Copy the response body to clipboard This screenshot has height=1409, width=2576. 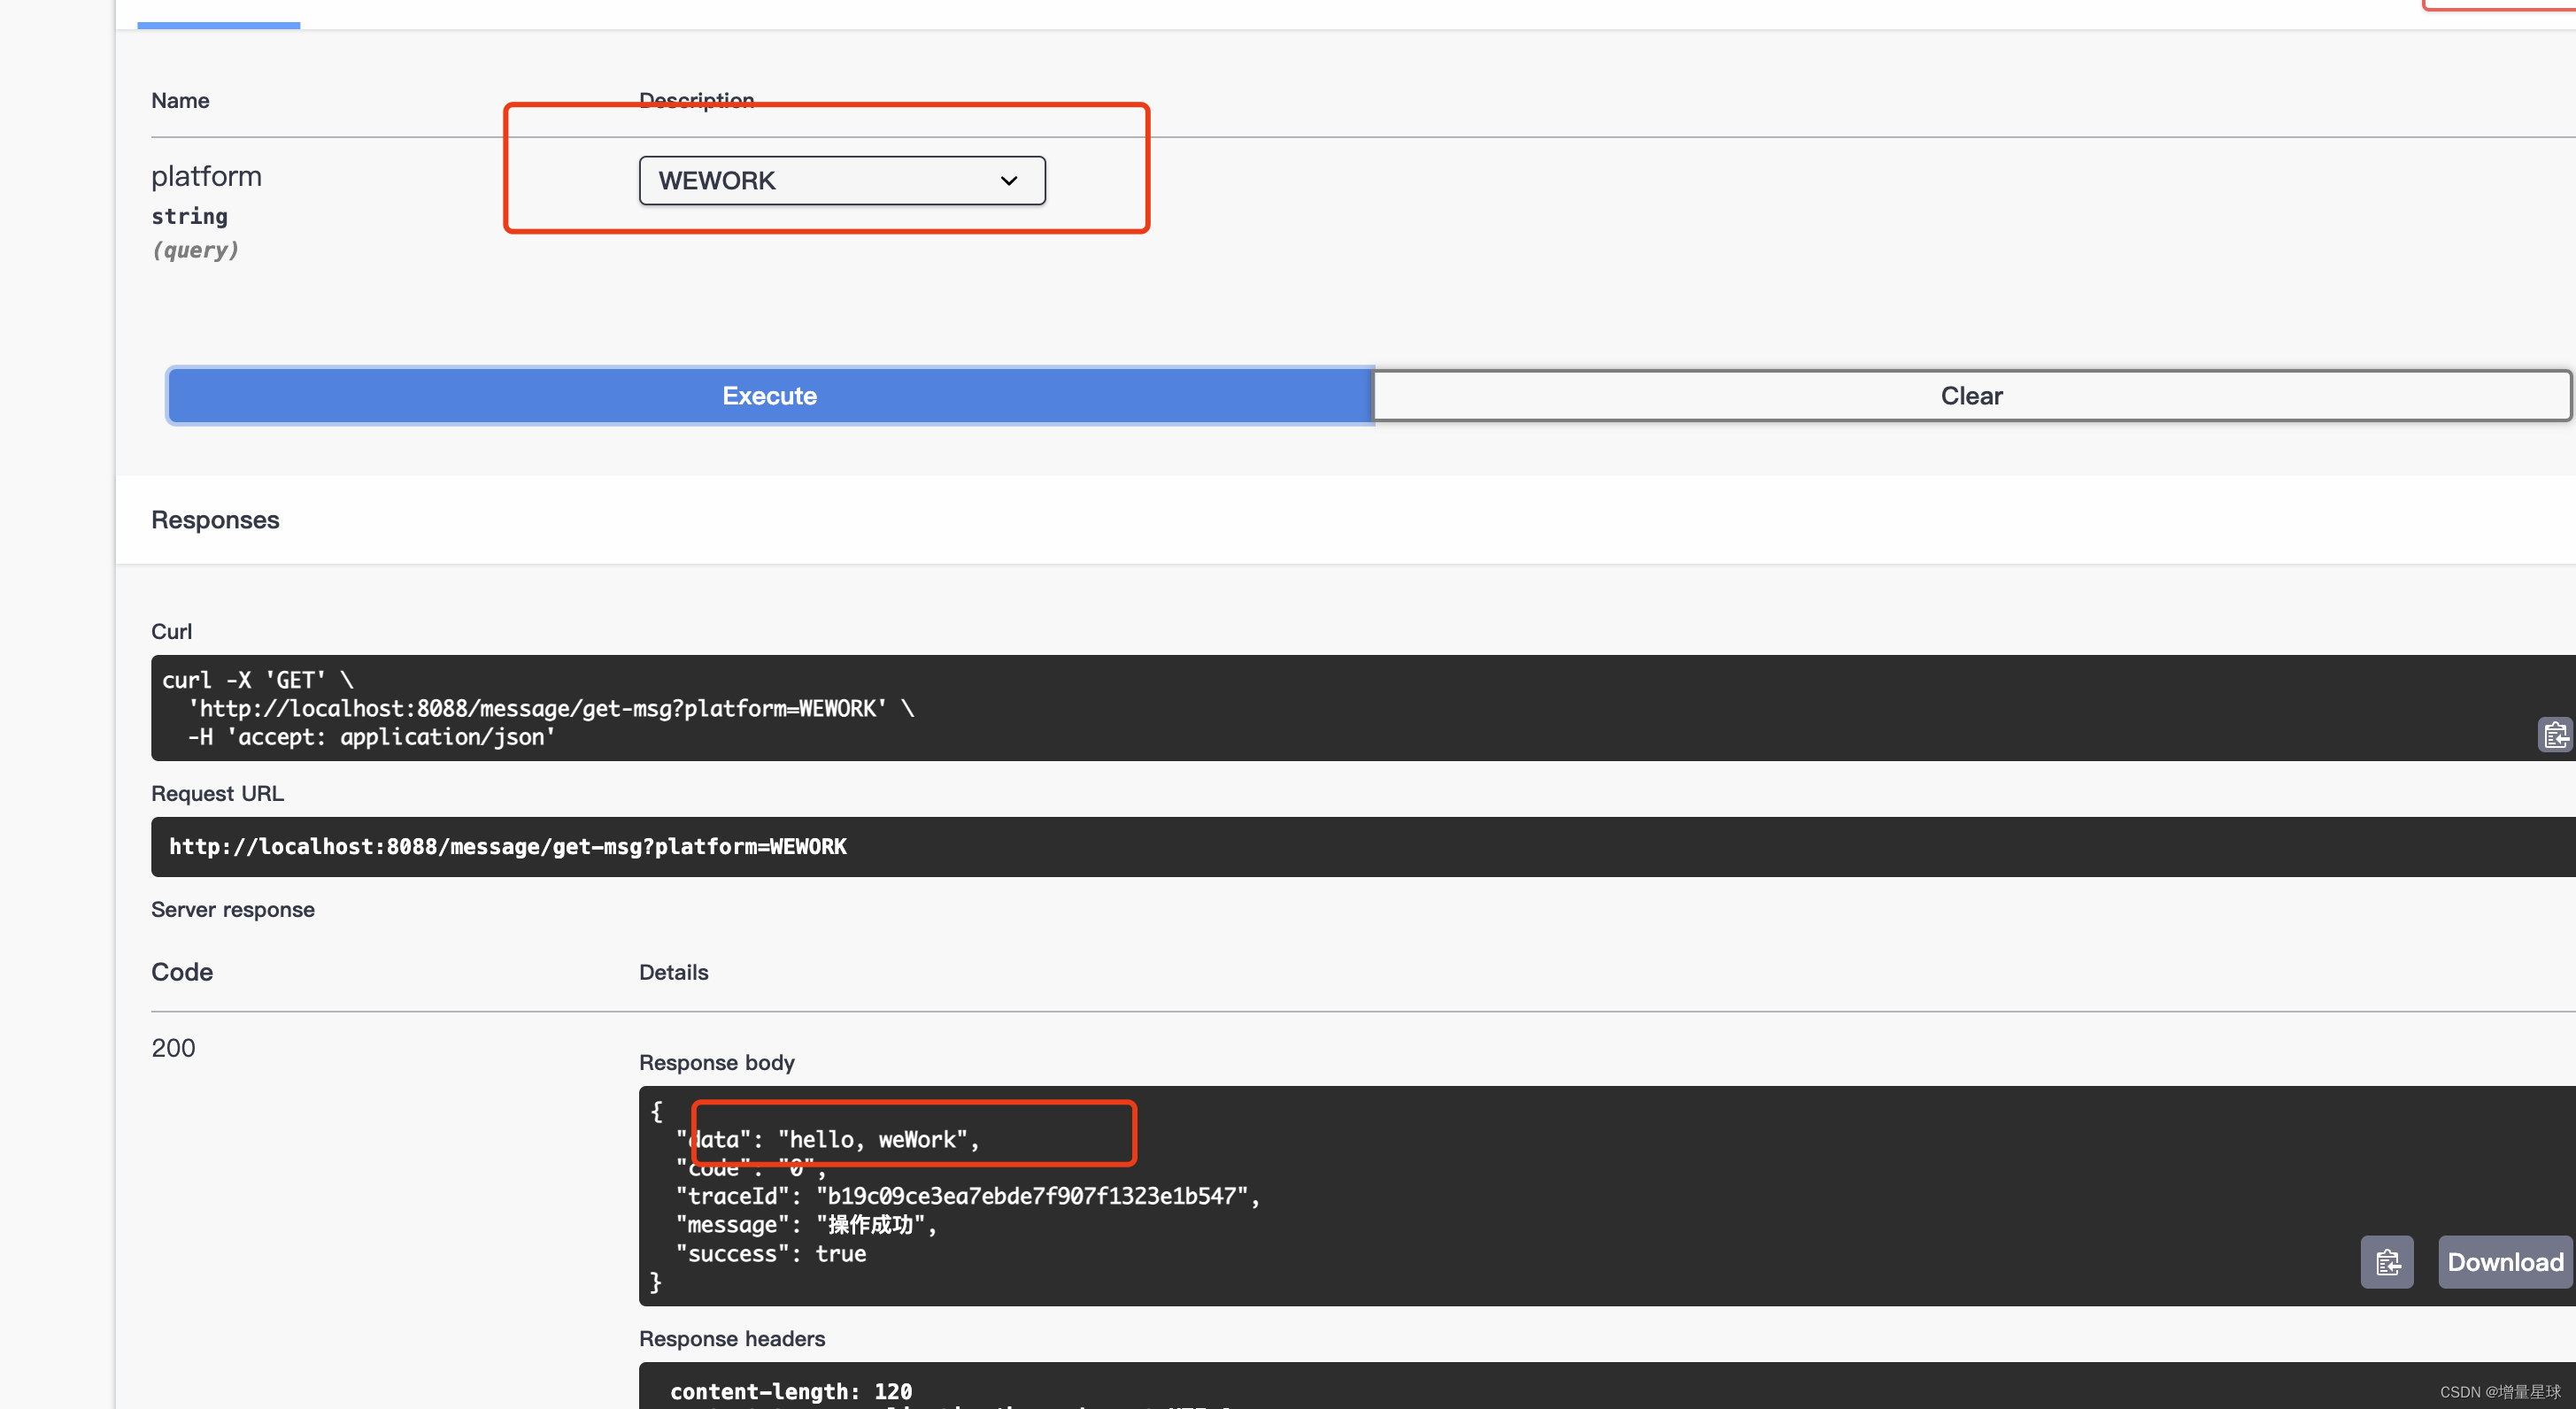(x=2387, y=1262)
